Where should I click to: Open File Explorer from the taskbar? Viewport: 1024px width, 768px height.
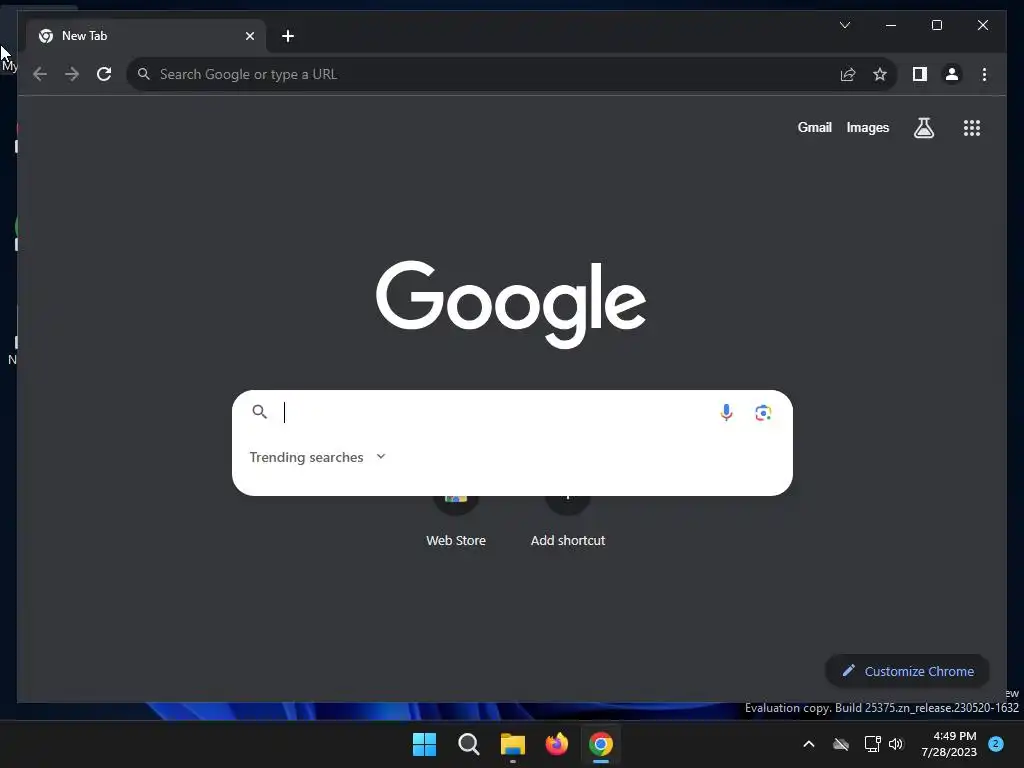coord(513,744)
